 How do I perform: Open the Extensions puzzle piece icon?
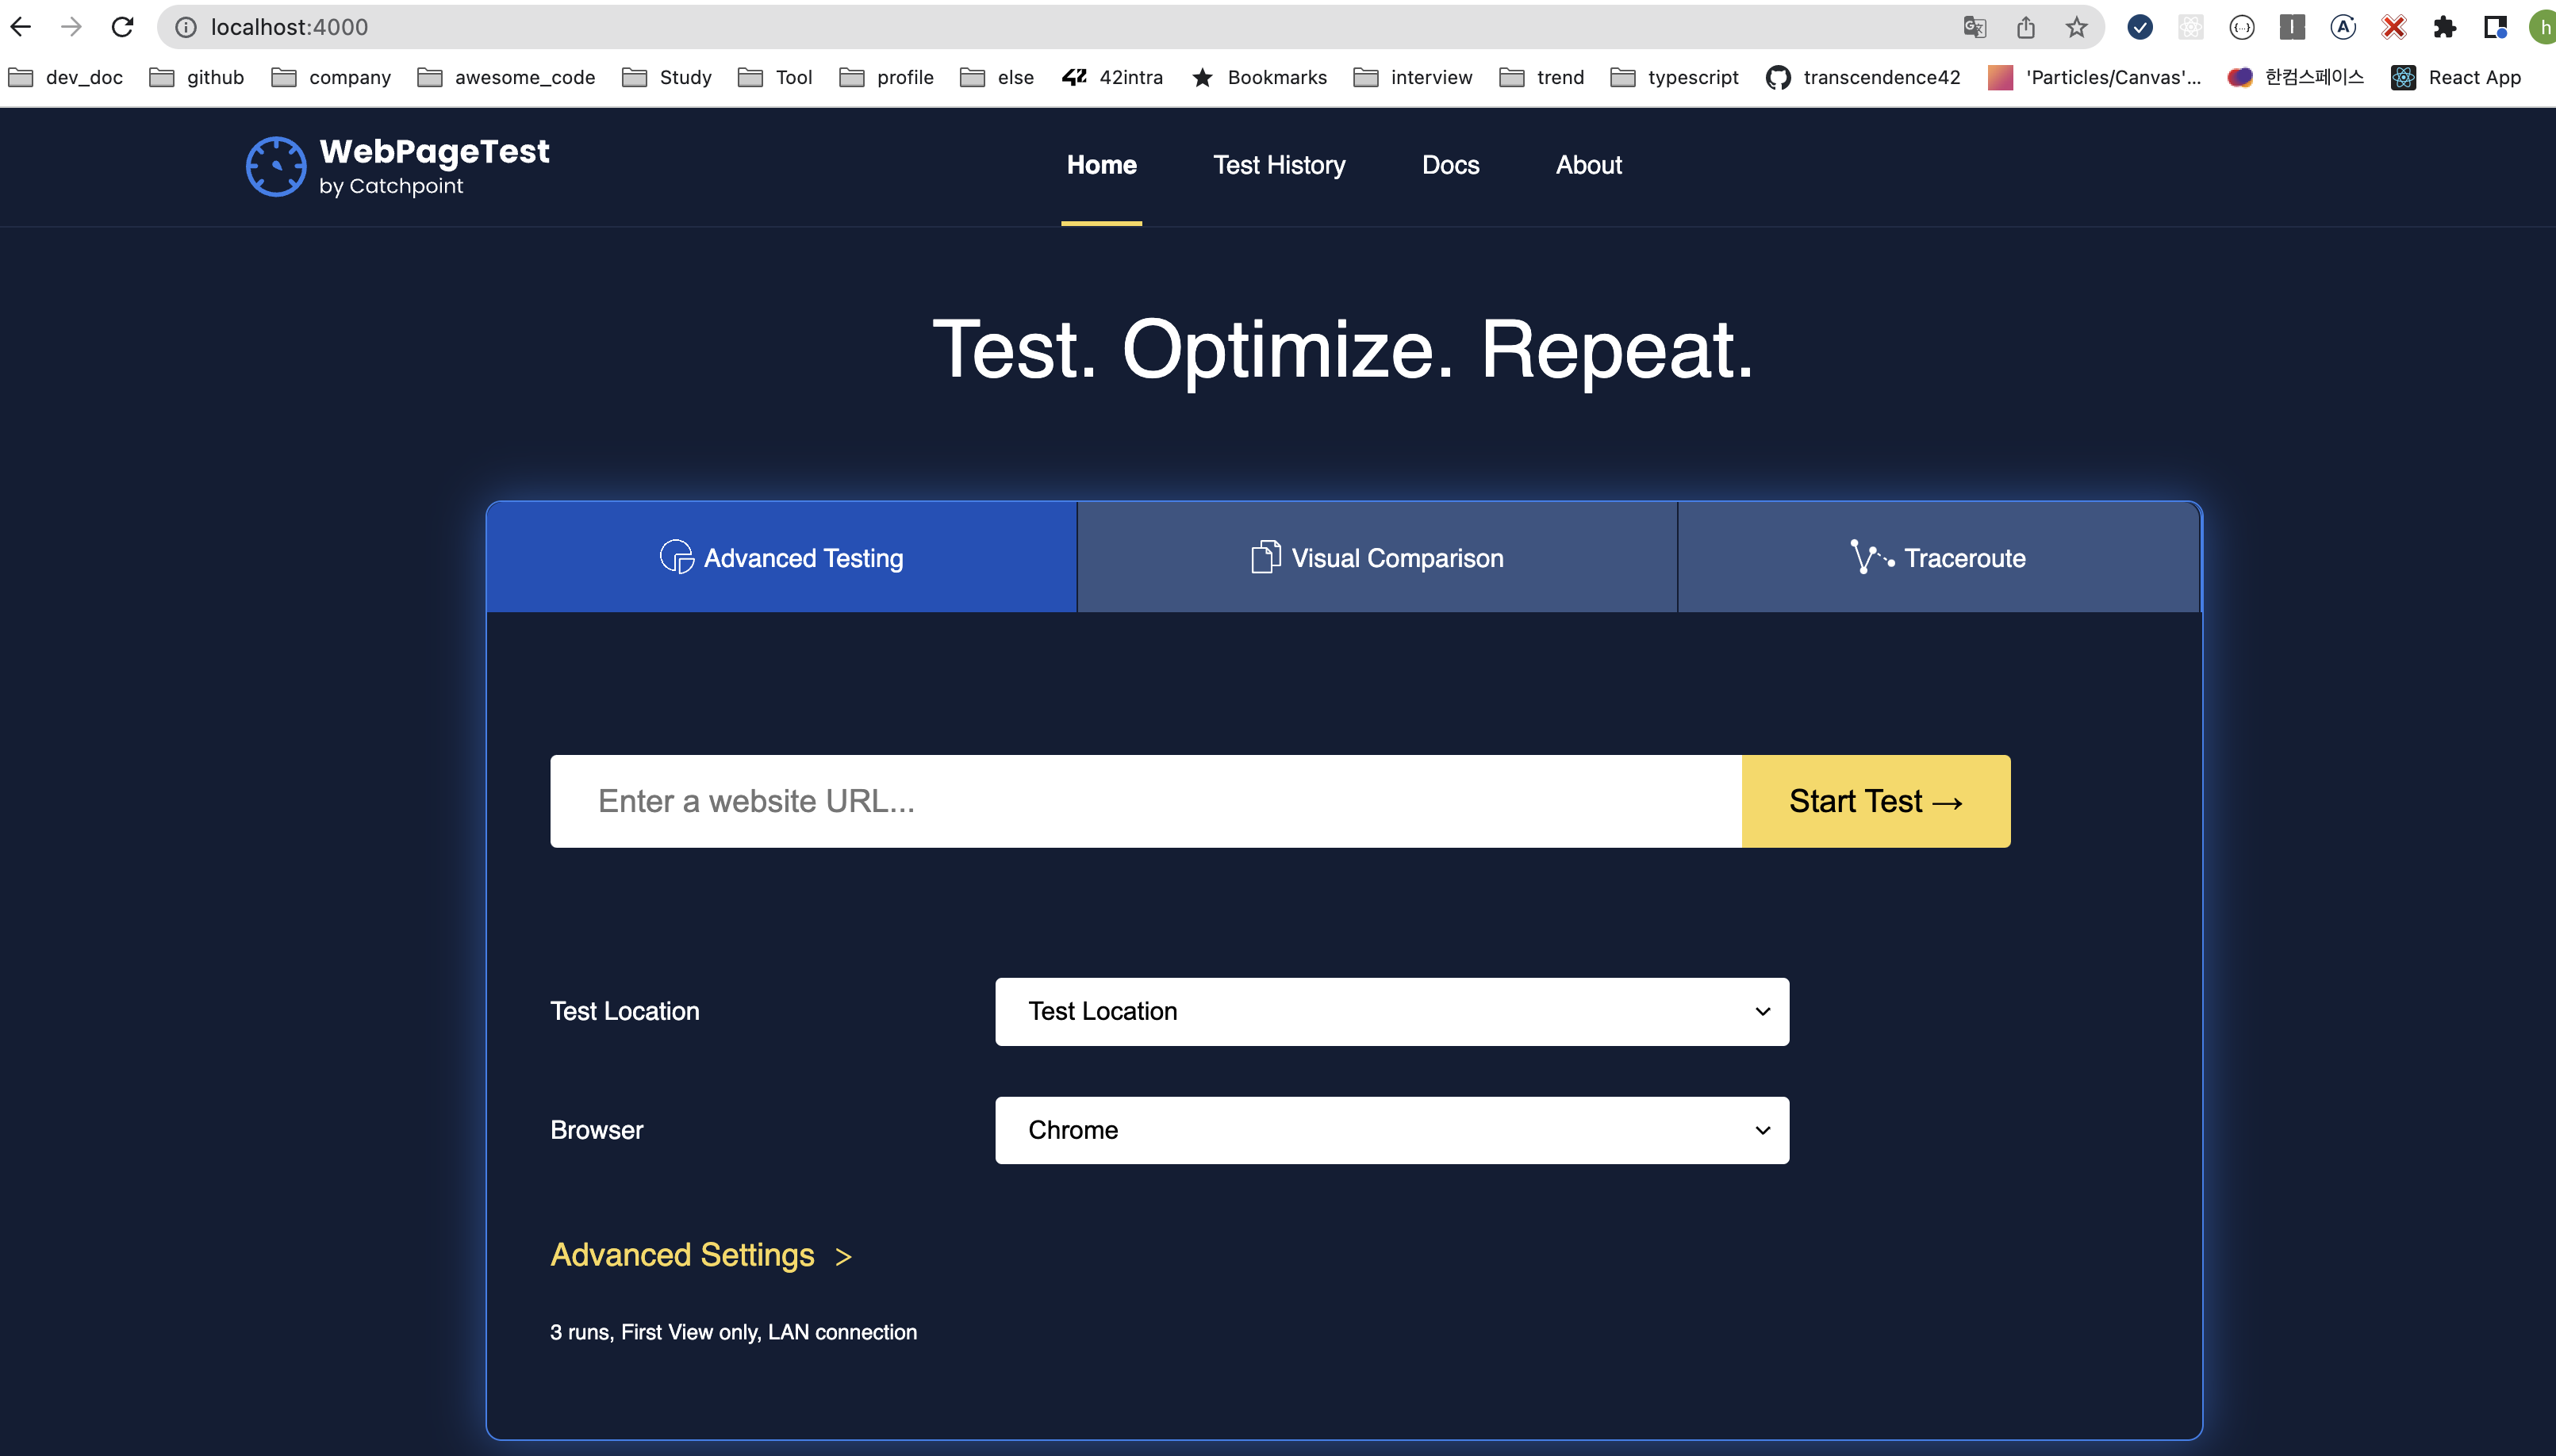2444,27
